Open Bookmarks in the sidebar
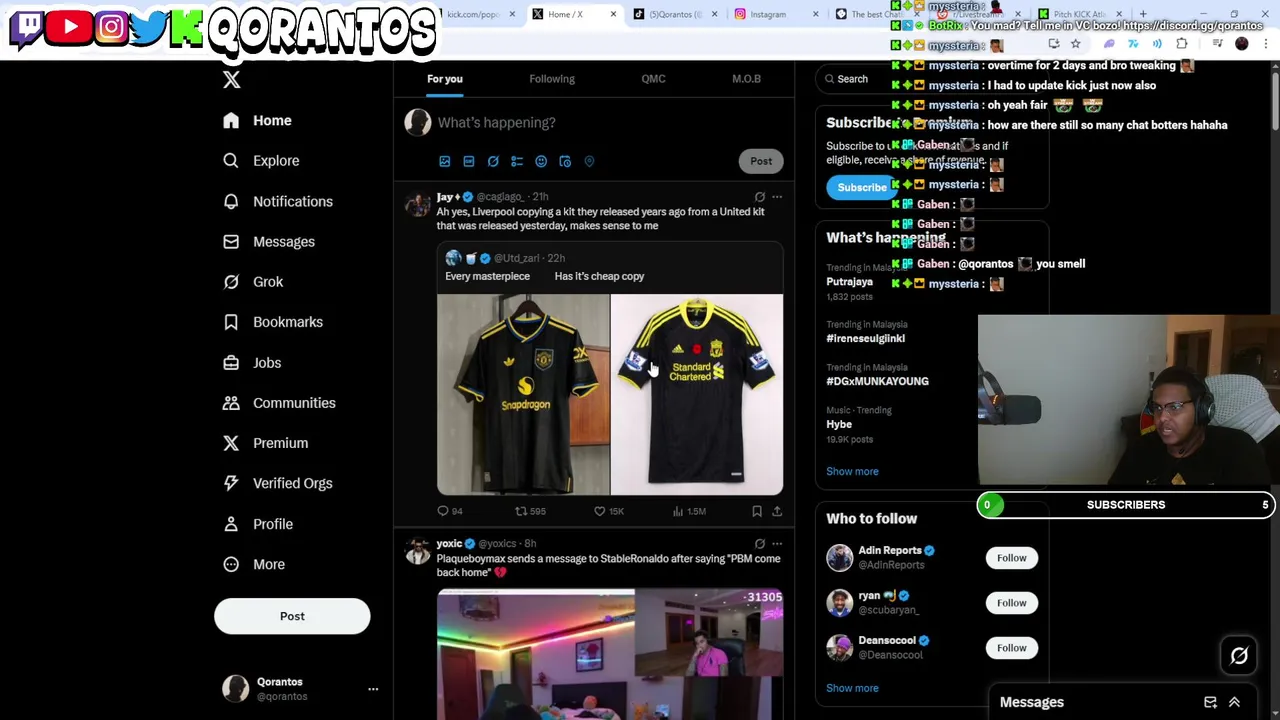1280x720 pixels. [x=273, y=321]
